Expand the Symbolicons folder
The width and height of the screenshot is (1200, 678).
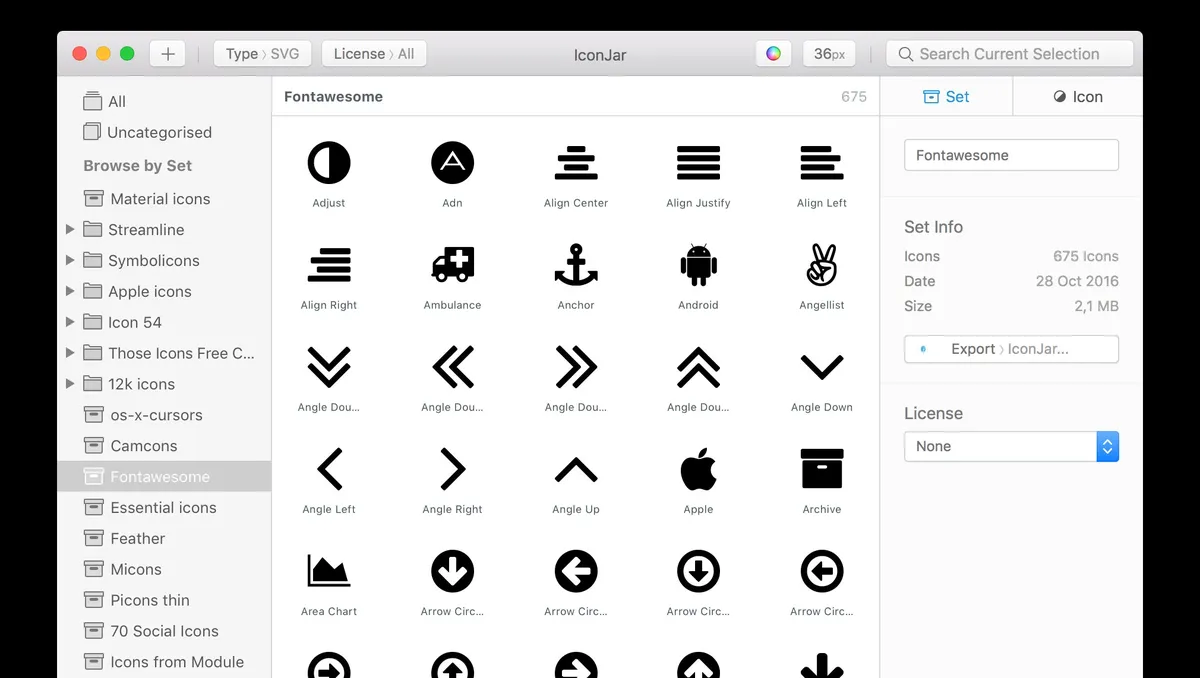(70, 261)
